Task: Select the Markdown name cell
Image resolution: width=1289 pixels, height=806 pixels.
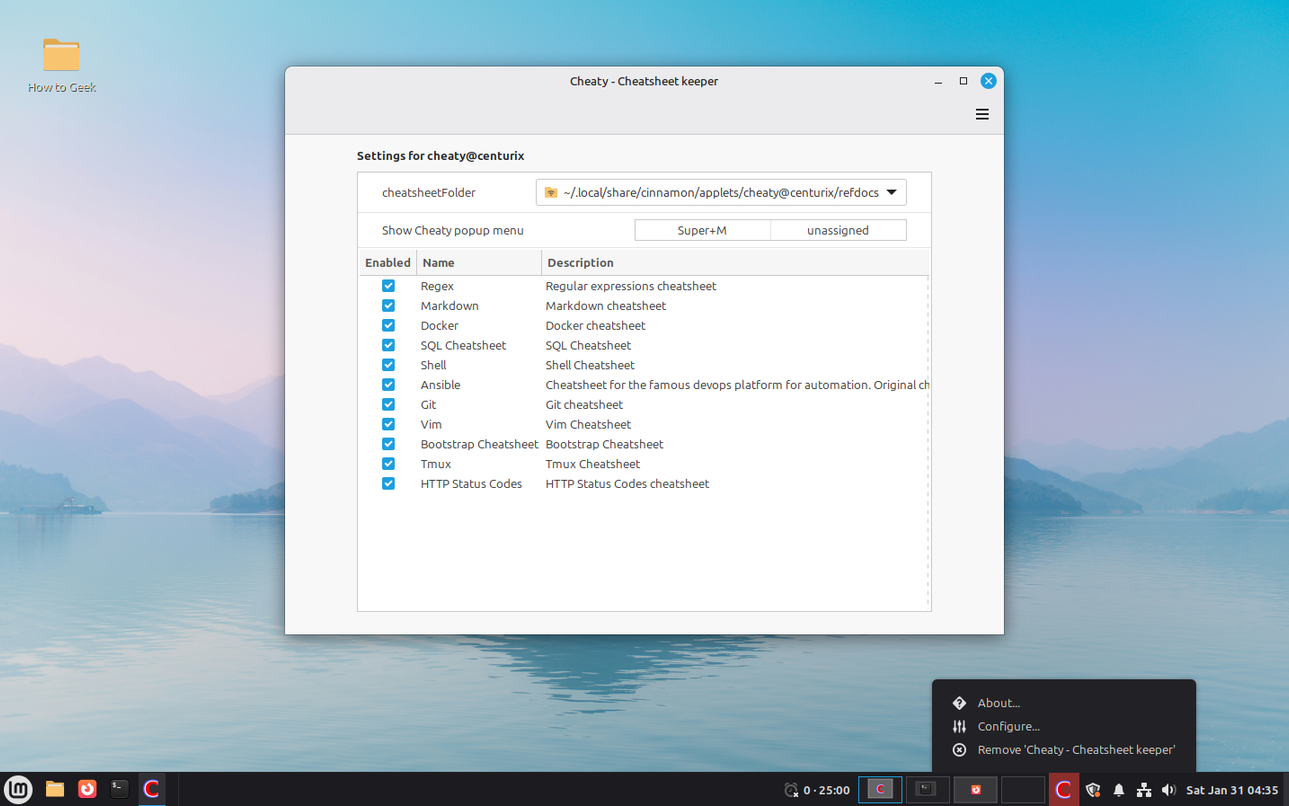Action: (449, 306)
